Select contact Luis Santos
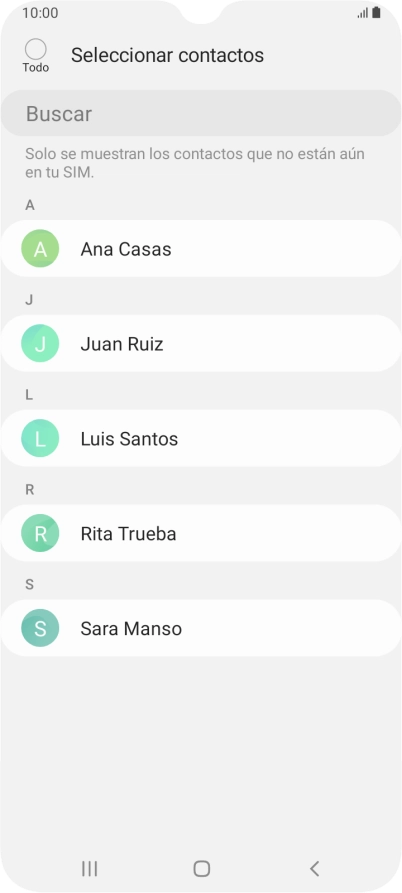The width and height of the screenshot is (402, 893). [x=201, y=439]
